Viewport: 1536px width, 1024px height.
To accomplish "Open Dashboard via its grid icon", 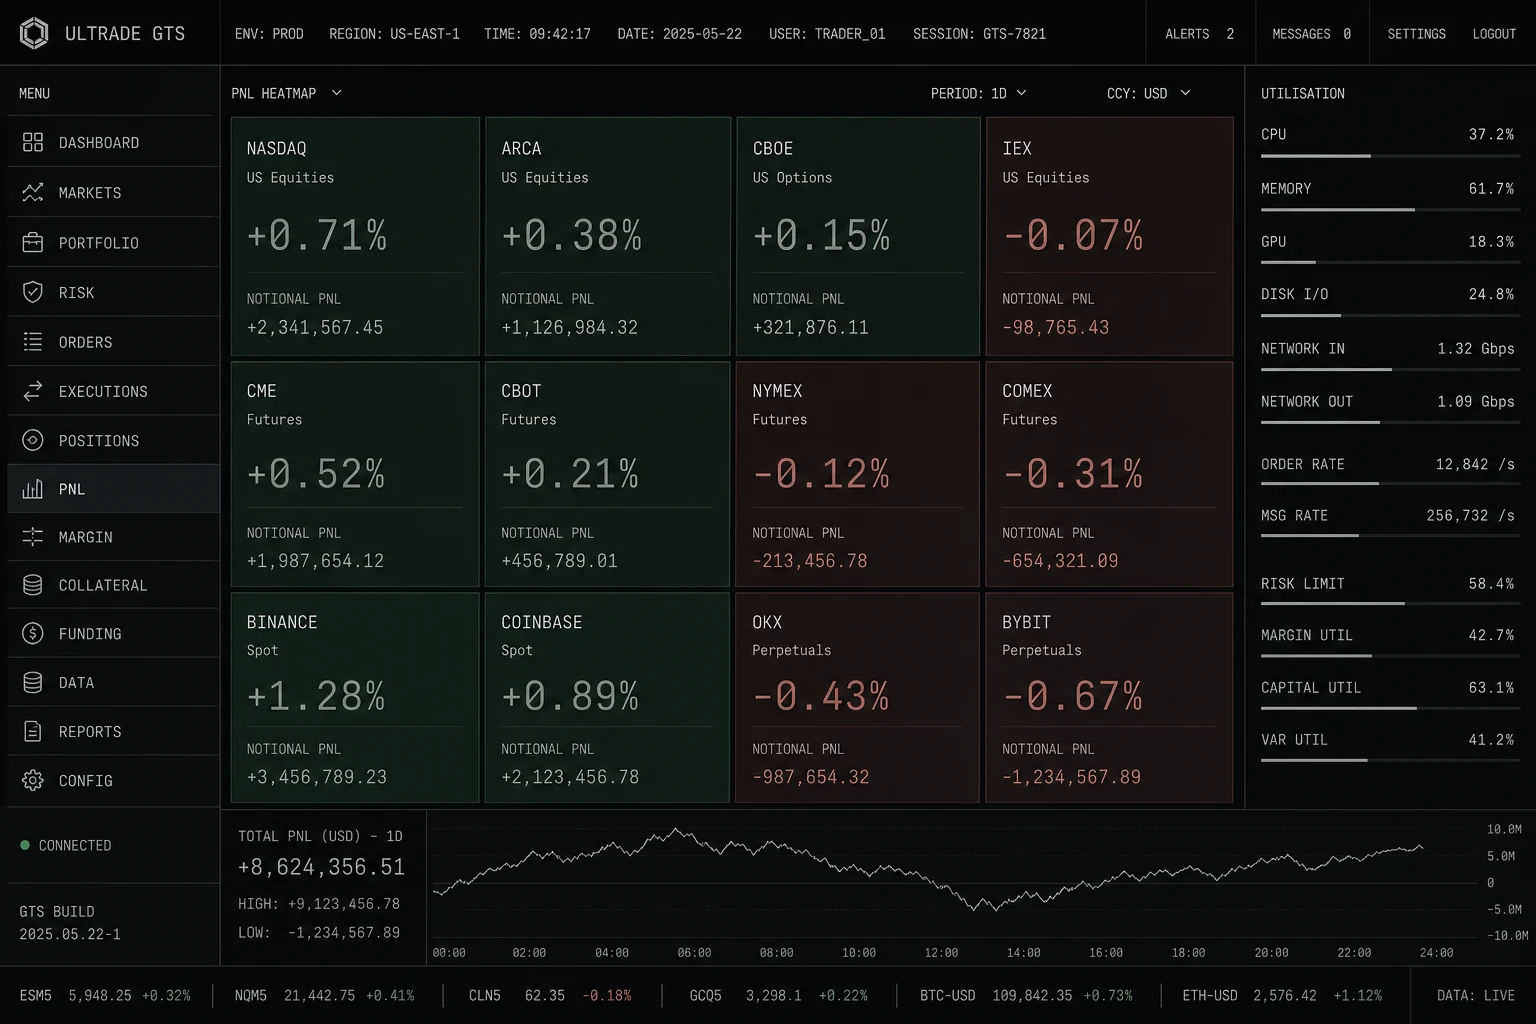I will (x=33, y=142).
